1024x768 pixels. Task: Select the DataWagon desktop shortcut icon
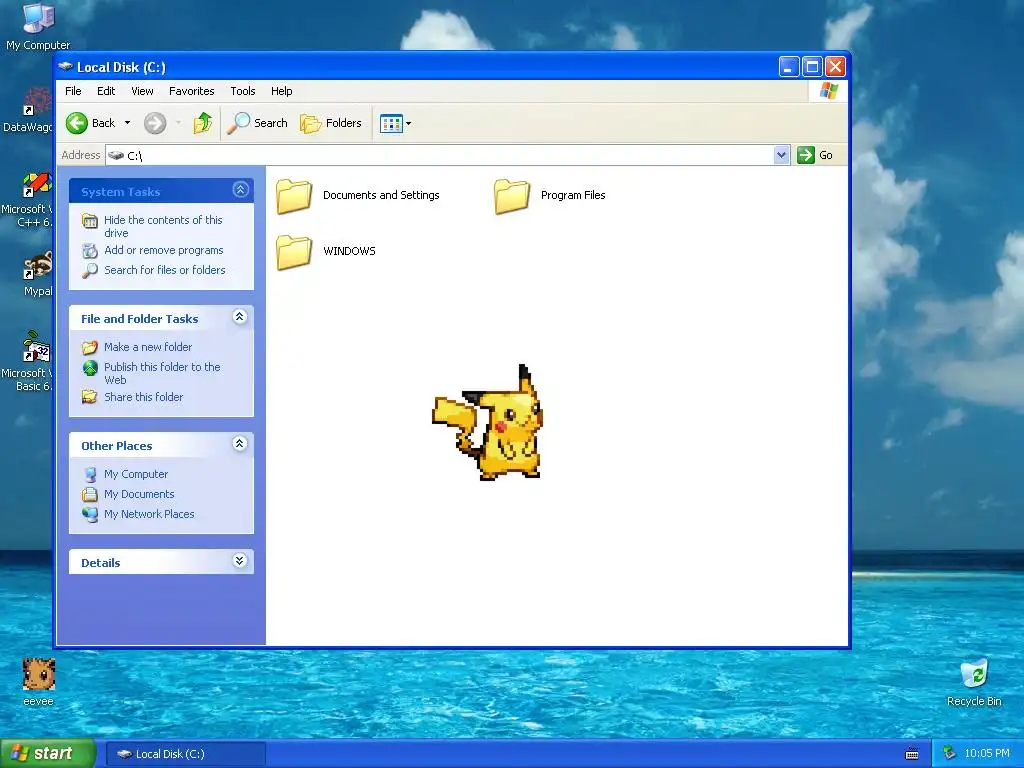(37, 102)
